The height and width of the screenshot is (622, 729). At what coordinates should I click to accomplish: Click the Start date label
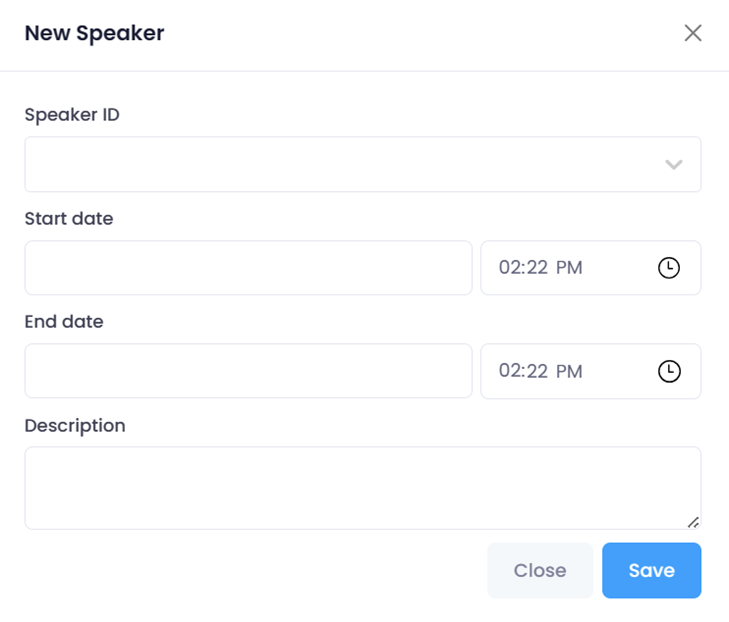coord(69,218)
